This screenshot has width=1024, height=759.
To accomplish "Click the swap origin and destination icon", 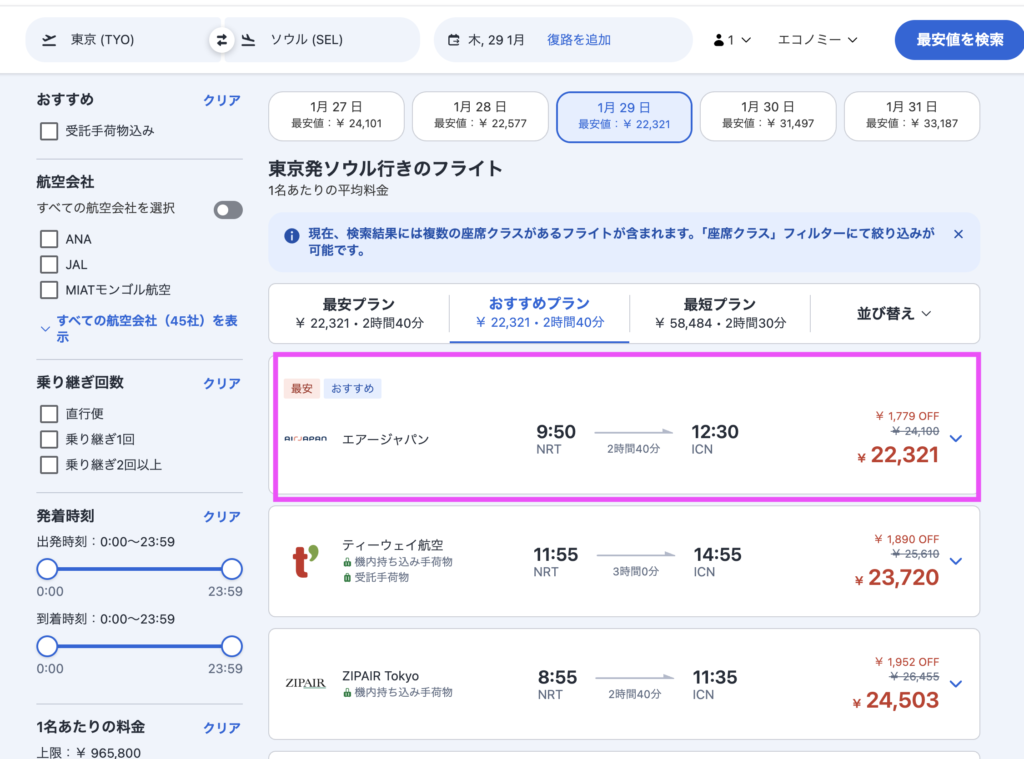I will [222, 38].
